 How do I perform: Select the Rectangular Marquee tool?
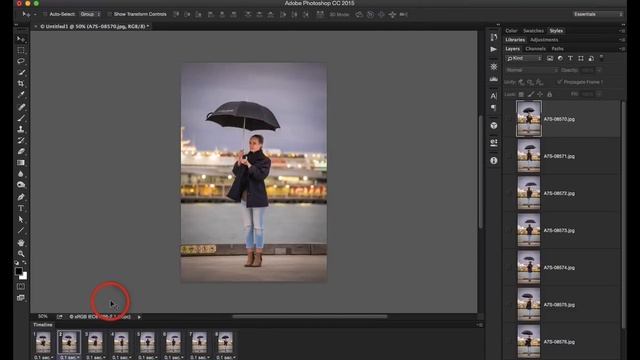click(x=21, y=50)
